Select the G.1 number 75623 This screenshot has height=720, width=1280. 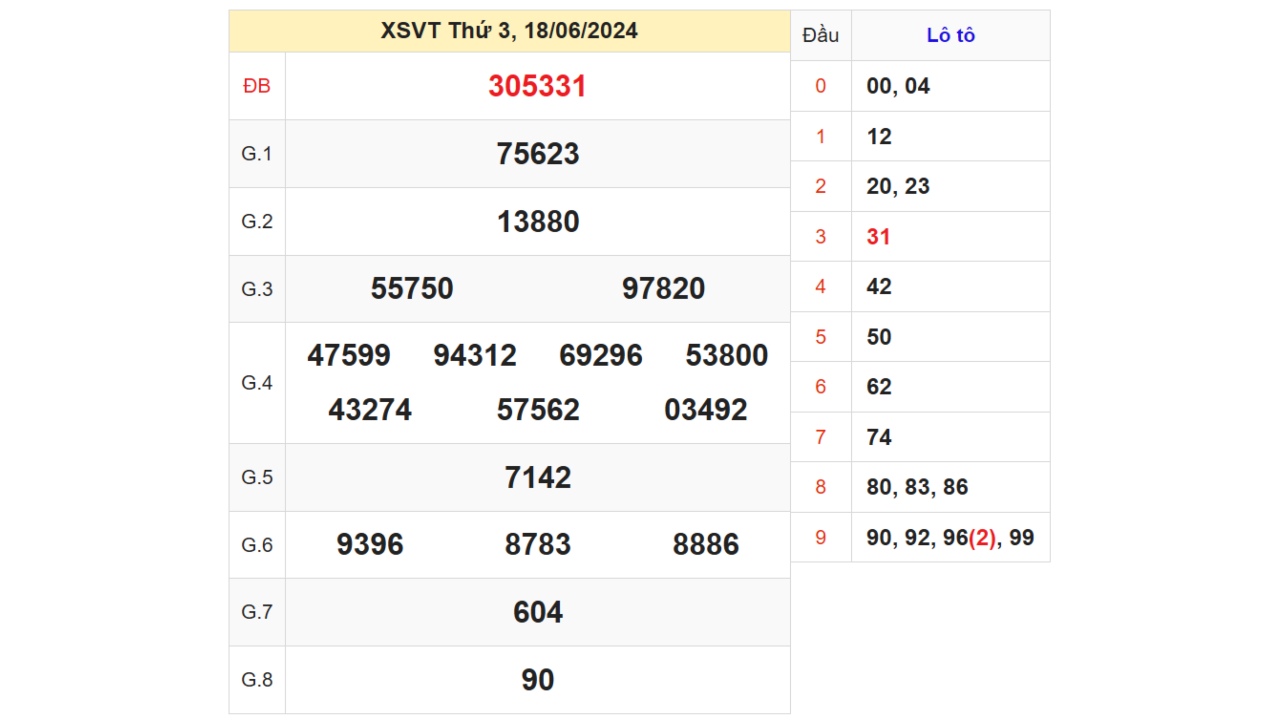coord(538,154)
